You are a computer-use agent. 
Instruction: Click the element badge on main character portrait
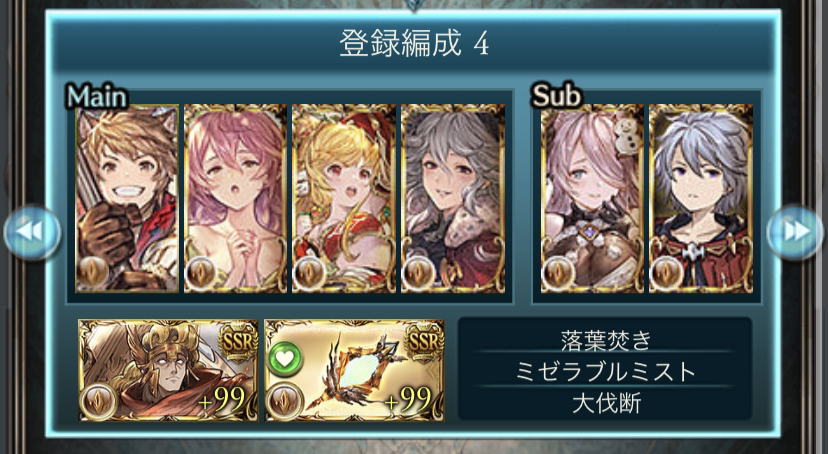point(93,273)
